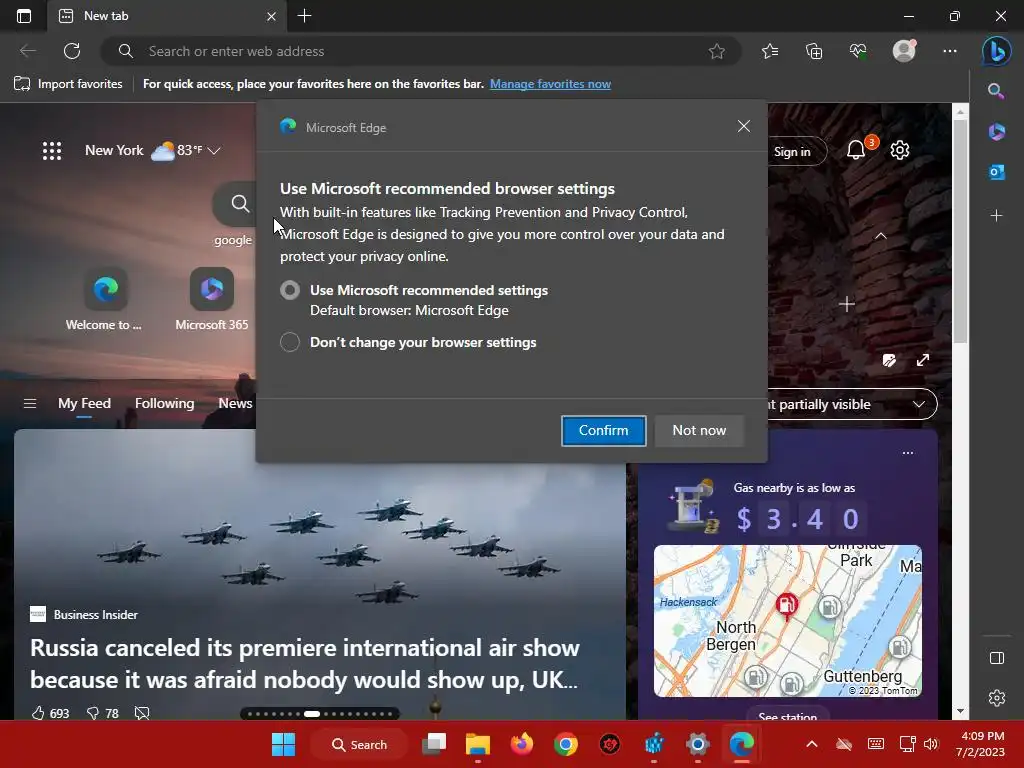Show hidden system tray icons chevron
Viewport: 1024px width, 768px height.
coord(811,744)
